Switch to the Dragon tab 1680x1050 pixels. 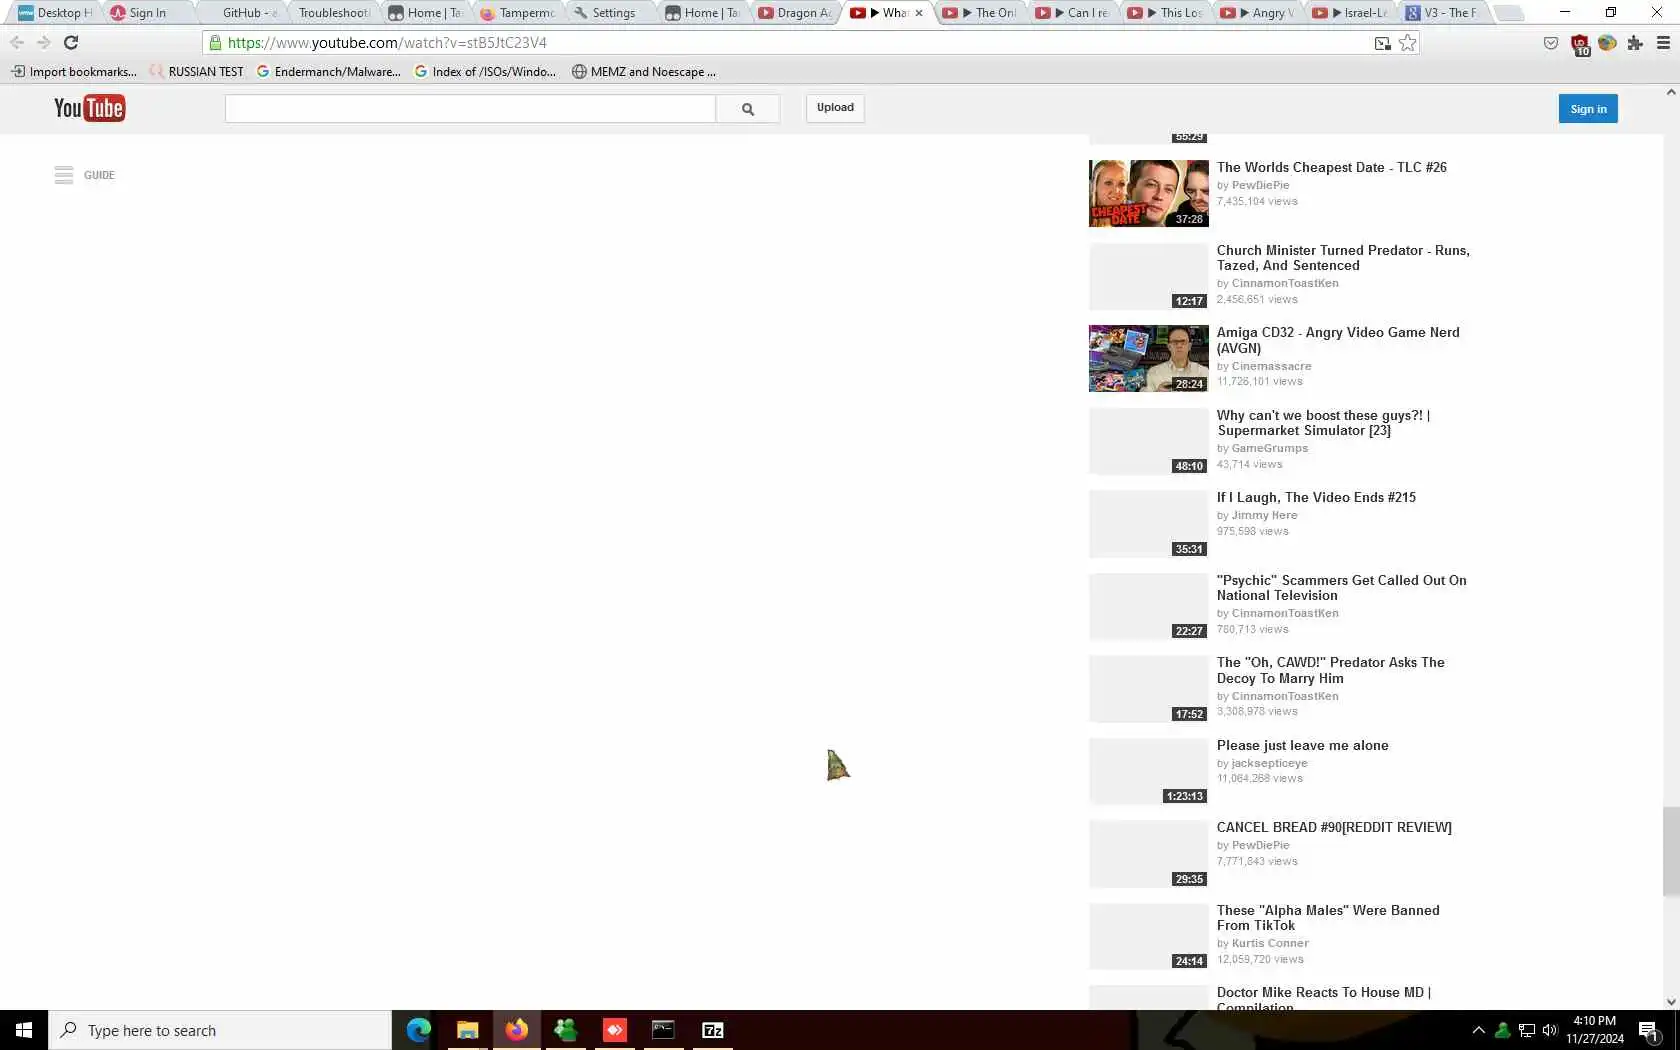[x=795, y=13]
